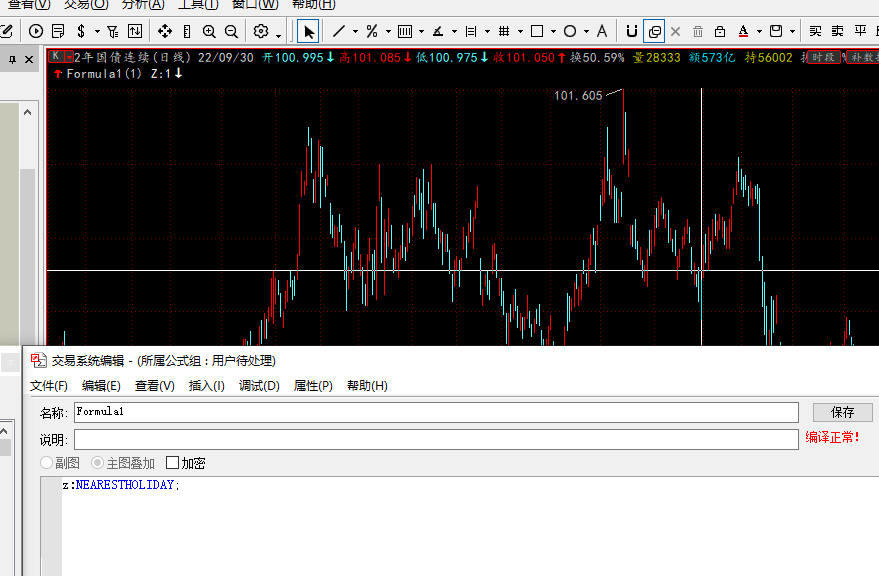Select the straight line drawing tool
Viewport: 879px width, 576px height.
339,31
